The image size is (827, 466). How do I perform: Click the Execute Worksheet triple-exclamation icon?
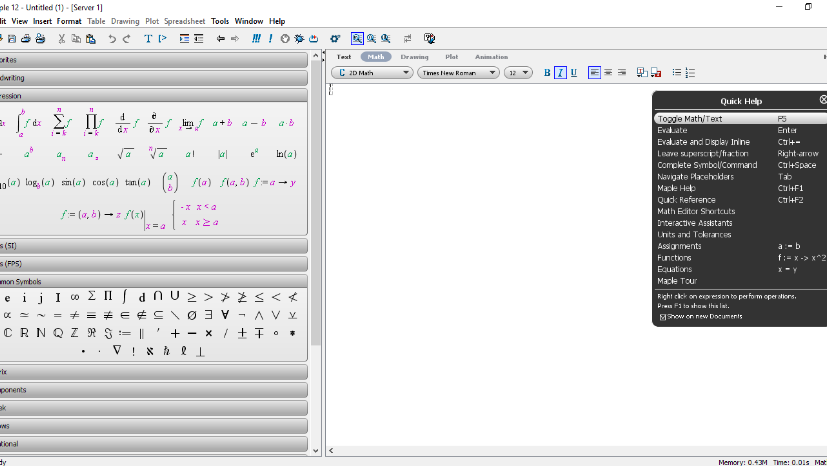257,39
